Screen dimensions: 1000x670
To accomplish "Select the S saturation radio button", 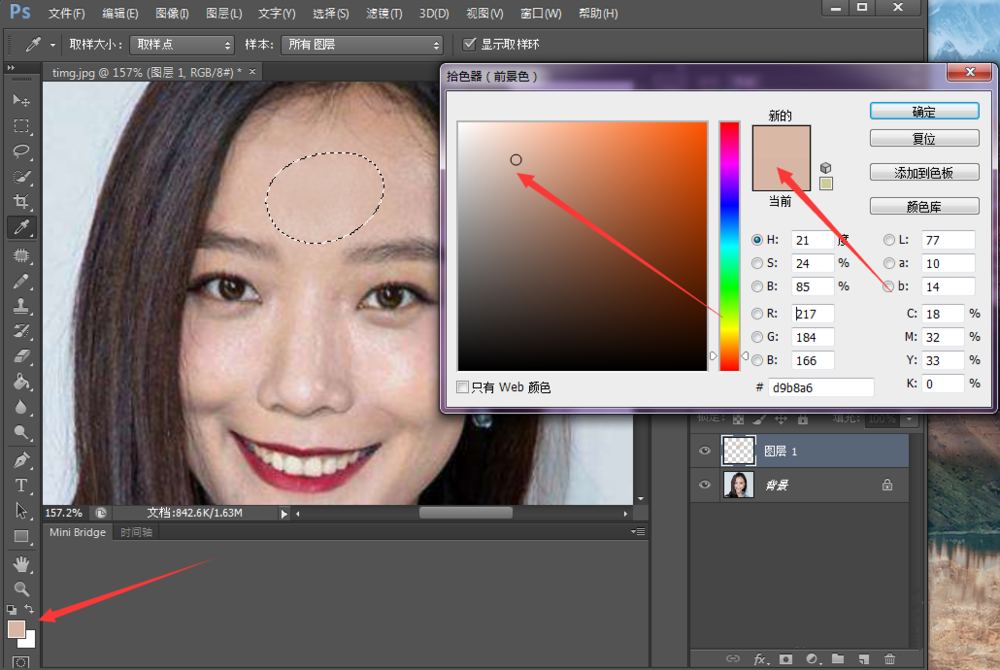I will point(757,263).
